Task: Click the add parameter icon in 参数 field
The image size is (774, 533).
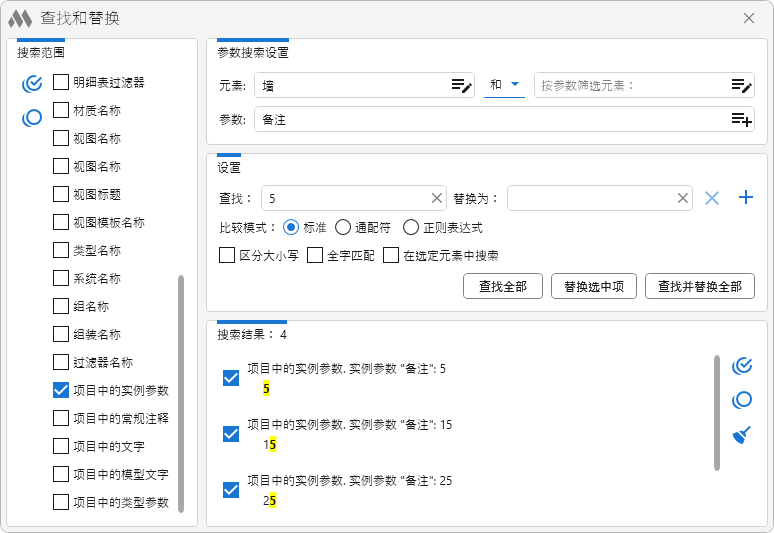Action: click(741, 120)
